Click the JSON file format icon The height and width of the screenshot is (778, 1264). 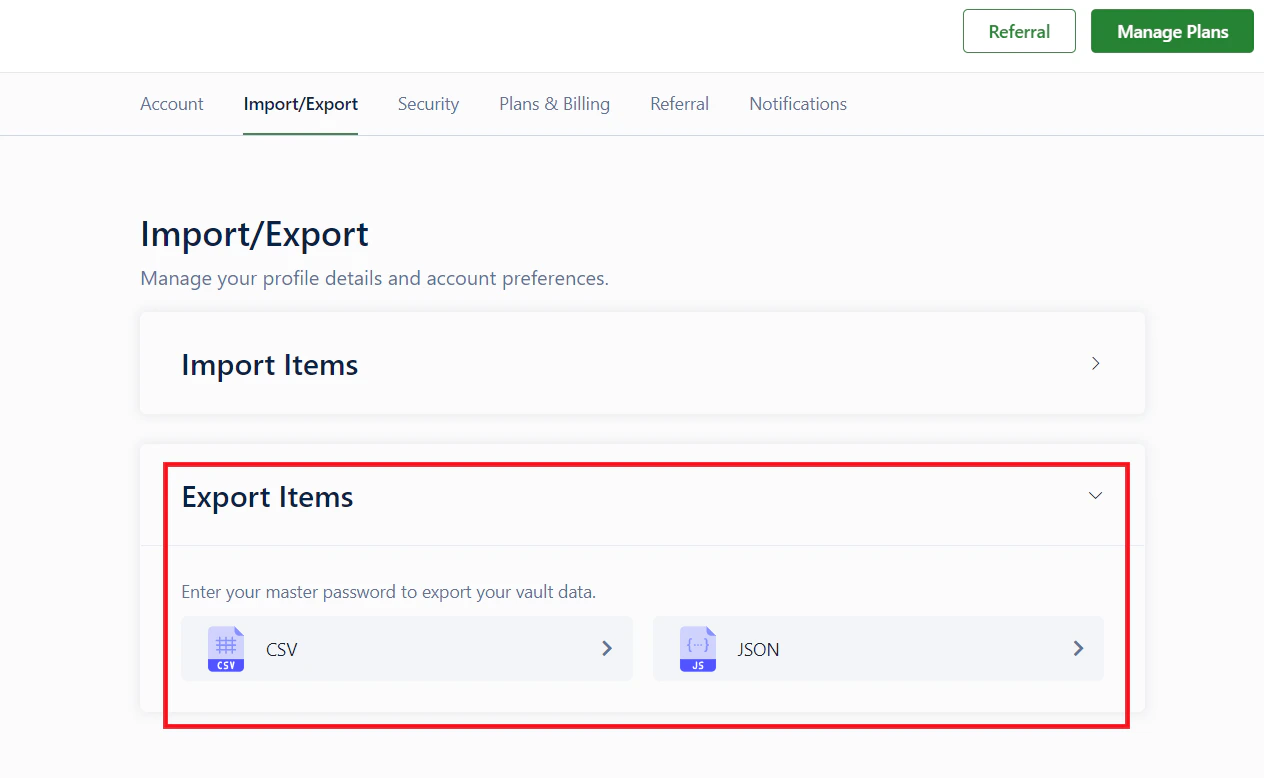(697, 648)
